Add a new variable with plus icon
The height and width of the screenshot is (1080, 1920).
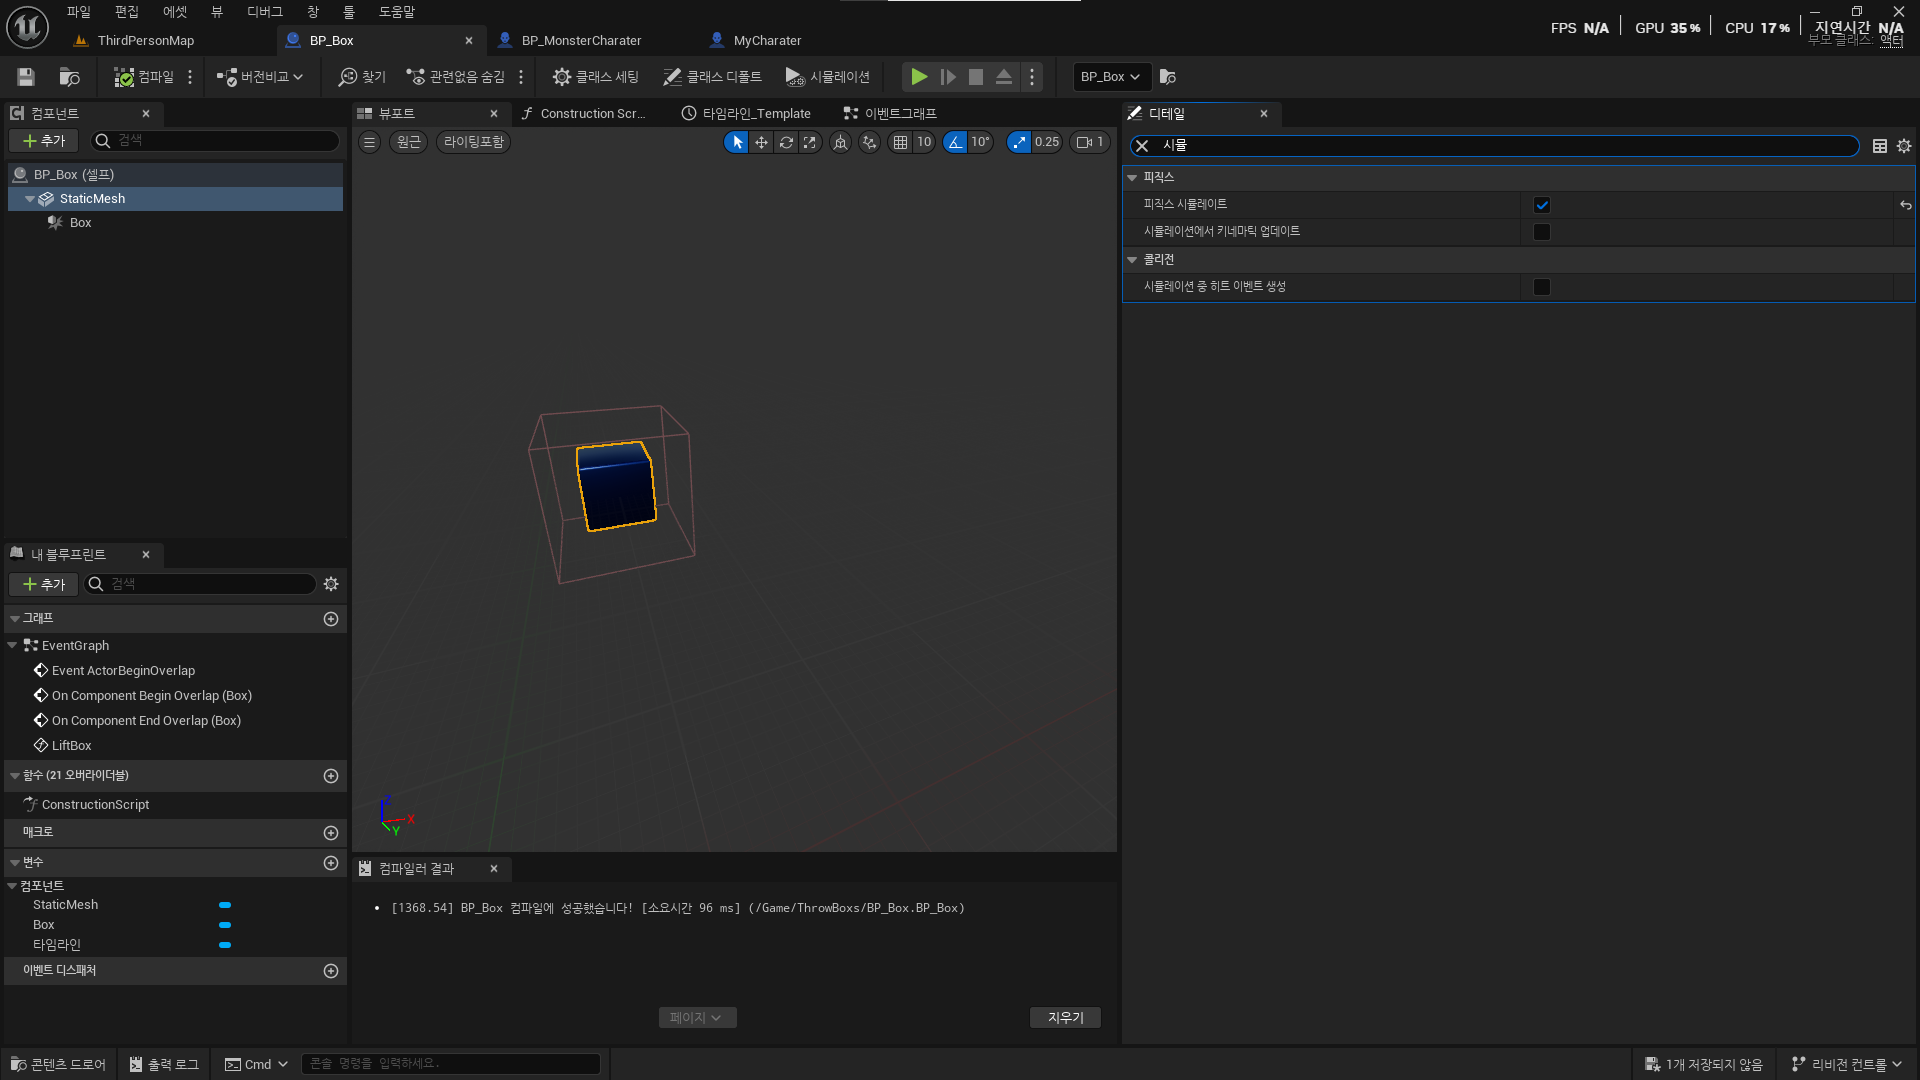pyautogui.click(x=331, y=863)
